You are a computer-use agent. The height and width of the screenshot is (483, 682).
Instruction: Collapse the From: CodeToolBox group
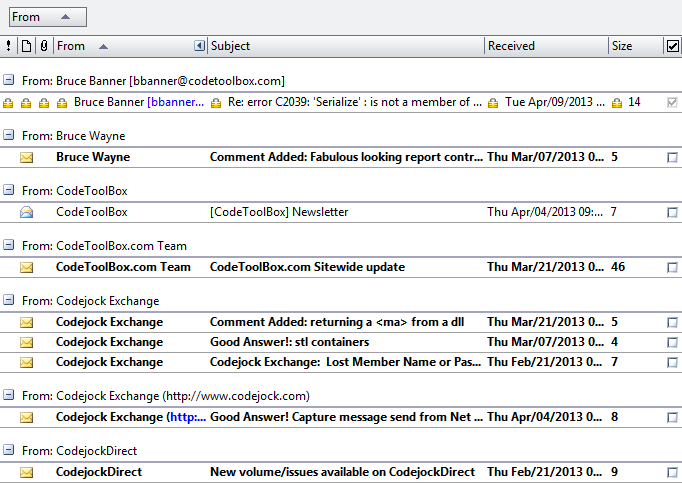point(9,190)
